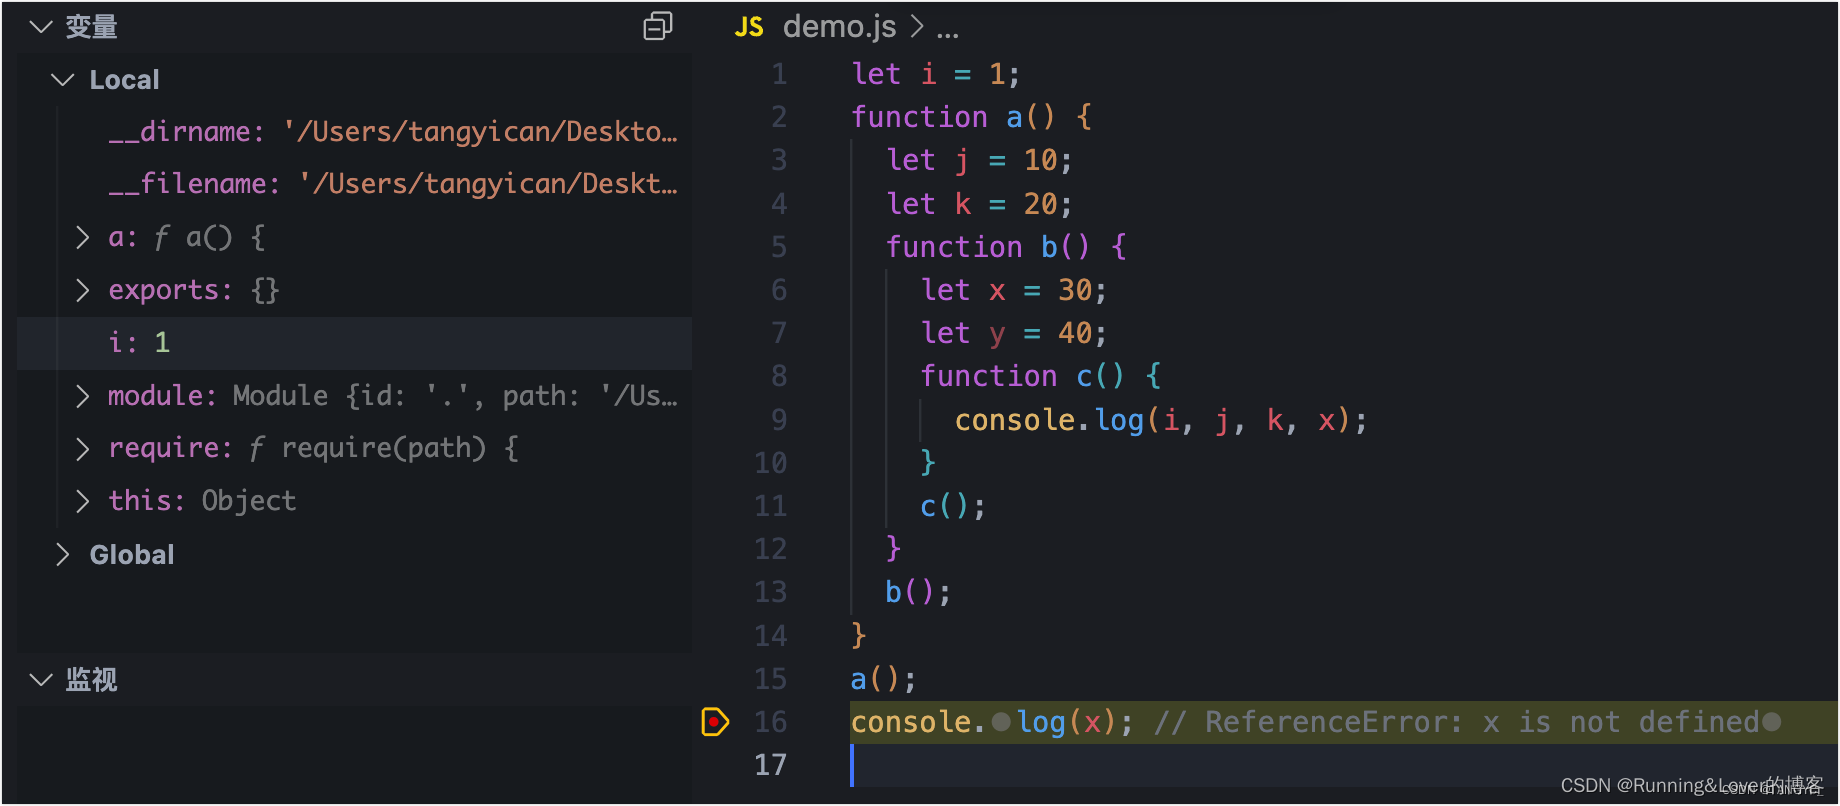Select the i: 1 variable row

point(354,343)
